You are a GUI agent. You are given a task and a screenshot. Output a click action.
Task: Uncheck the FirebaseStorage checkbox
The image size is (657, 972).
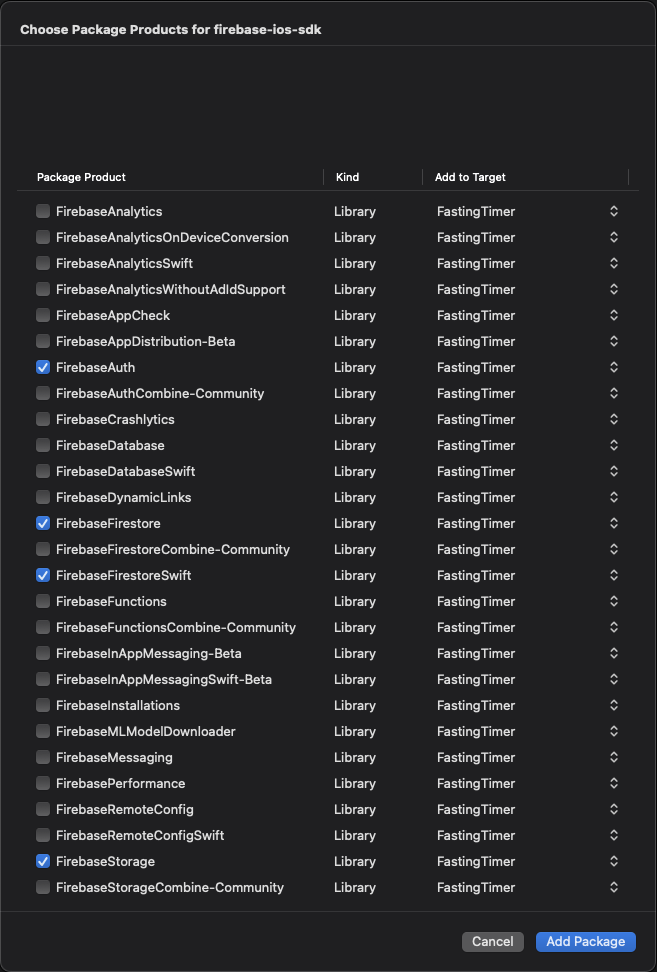(43, 861)
